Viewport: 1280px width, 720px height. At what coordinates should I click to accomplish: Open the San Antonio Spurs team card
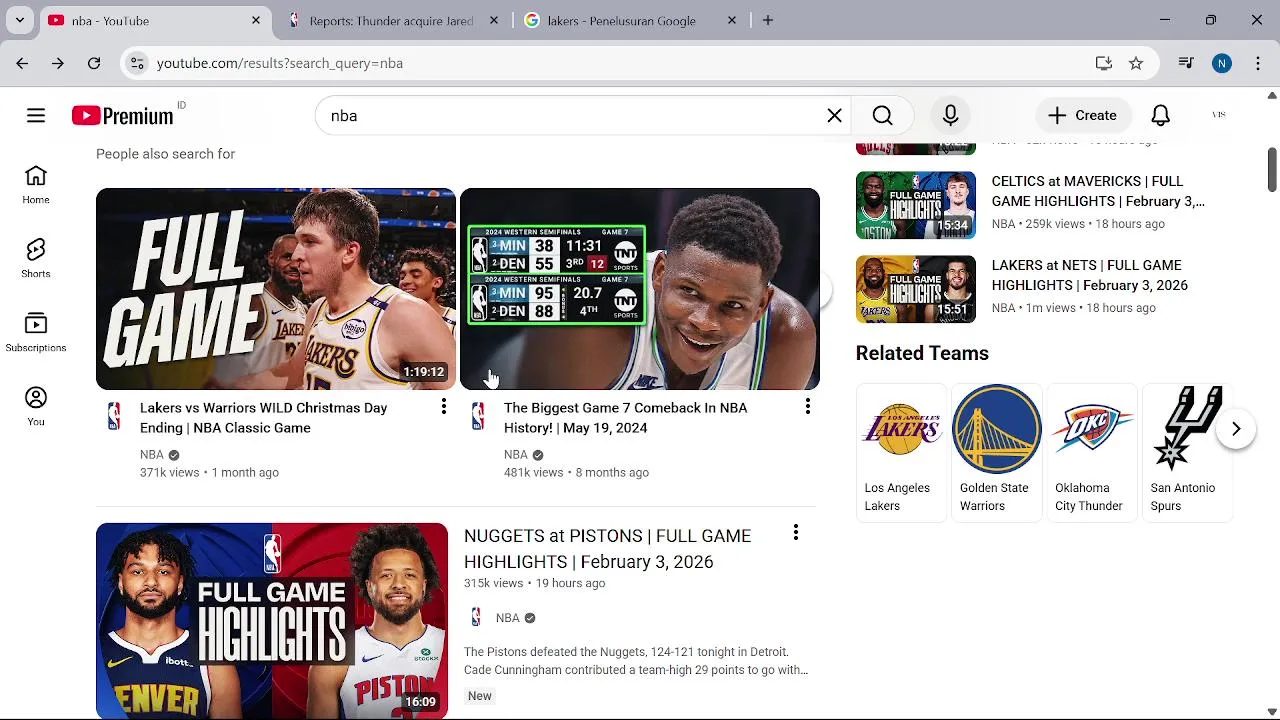coord(1186,452)
